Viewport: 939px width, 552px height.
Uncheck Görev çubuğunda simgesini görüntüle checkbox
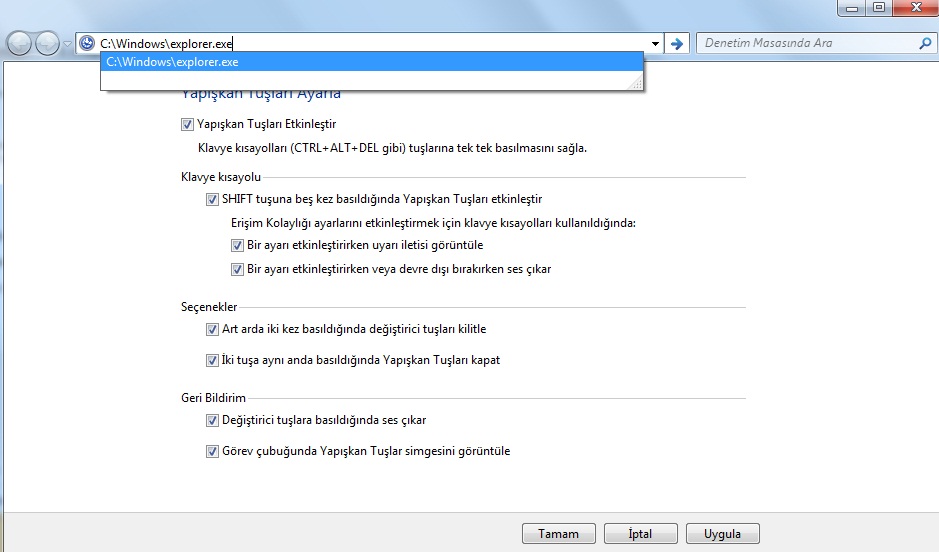click(212, 451)
